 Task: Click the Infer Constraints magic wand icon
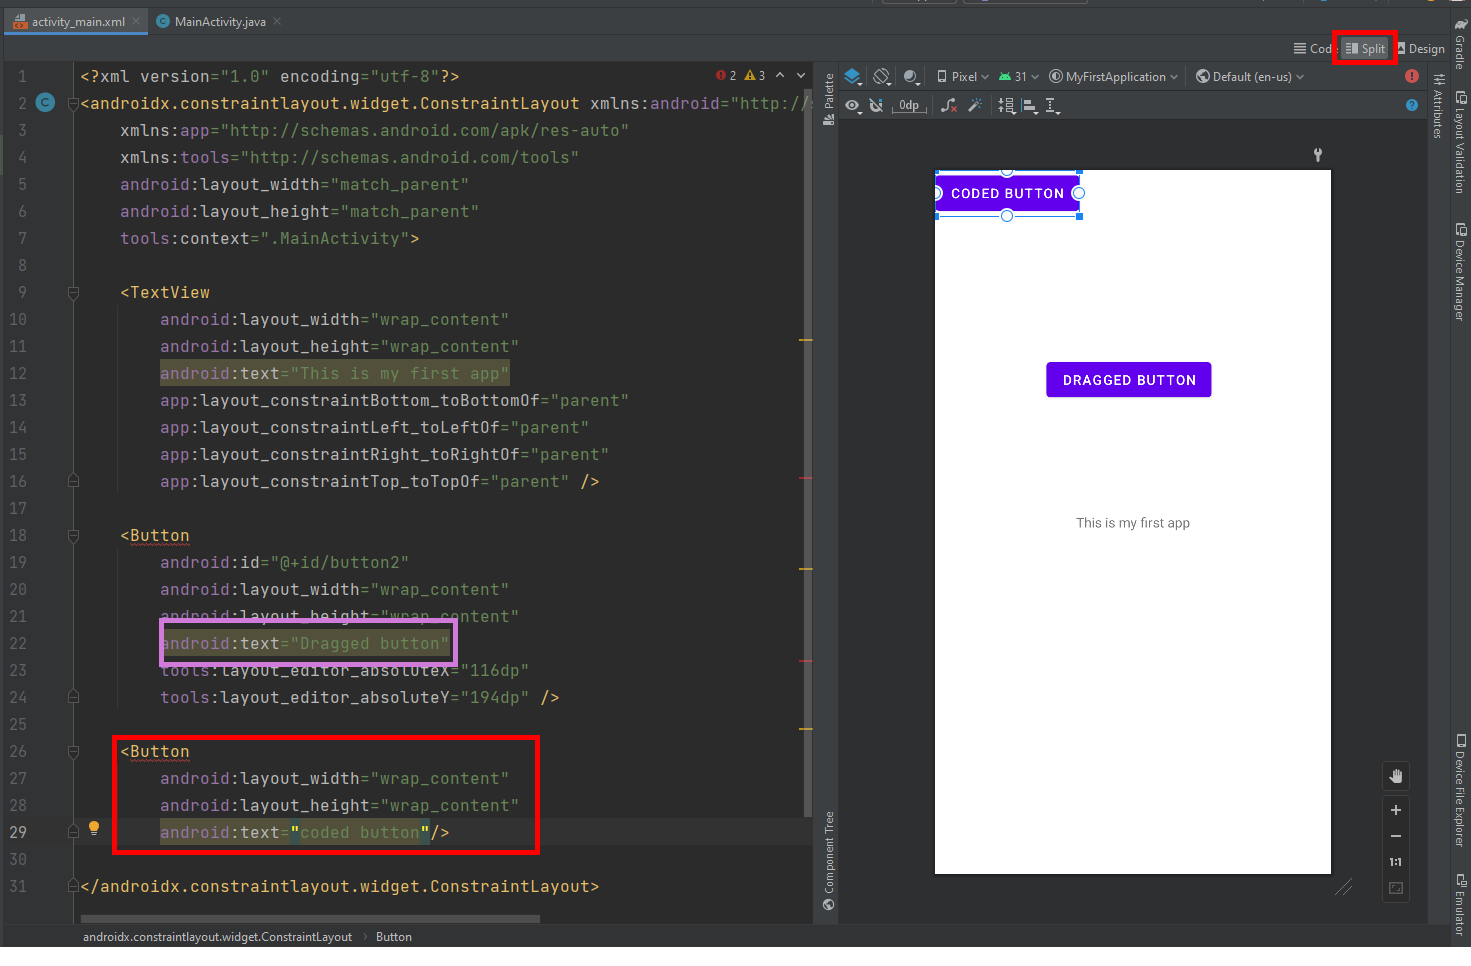pos(975,105)
